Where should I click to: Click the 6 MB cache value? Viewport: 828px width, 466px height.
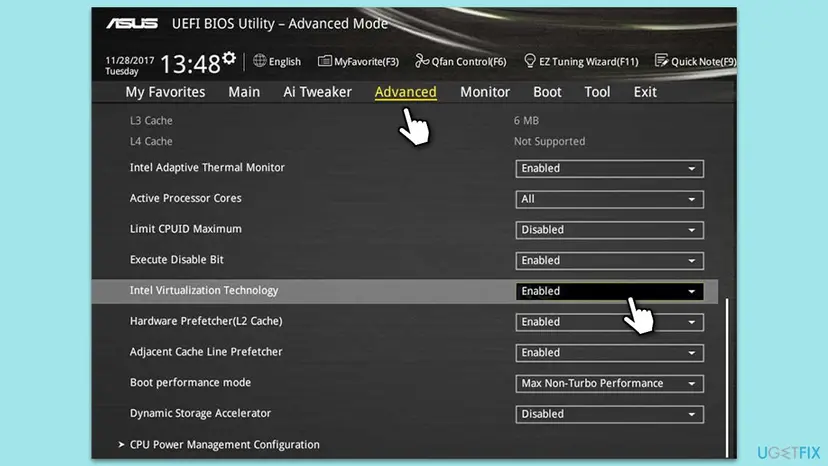click(x=526, y=120)
